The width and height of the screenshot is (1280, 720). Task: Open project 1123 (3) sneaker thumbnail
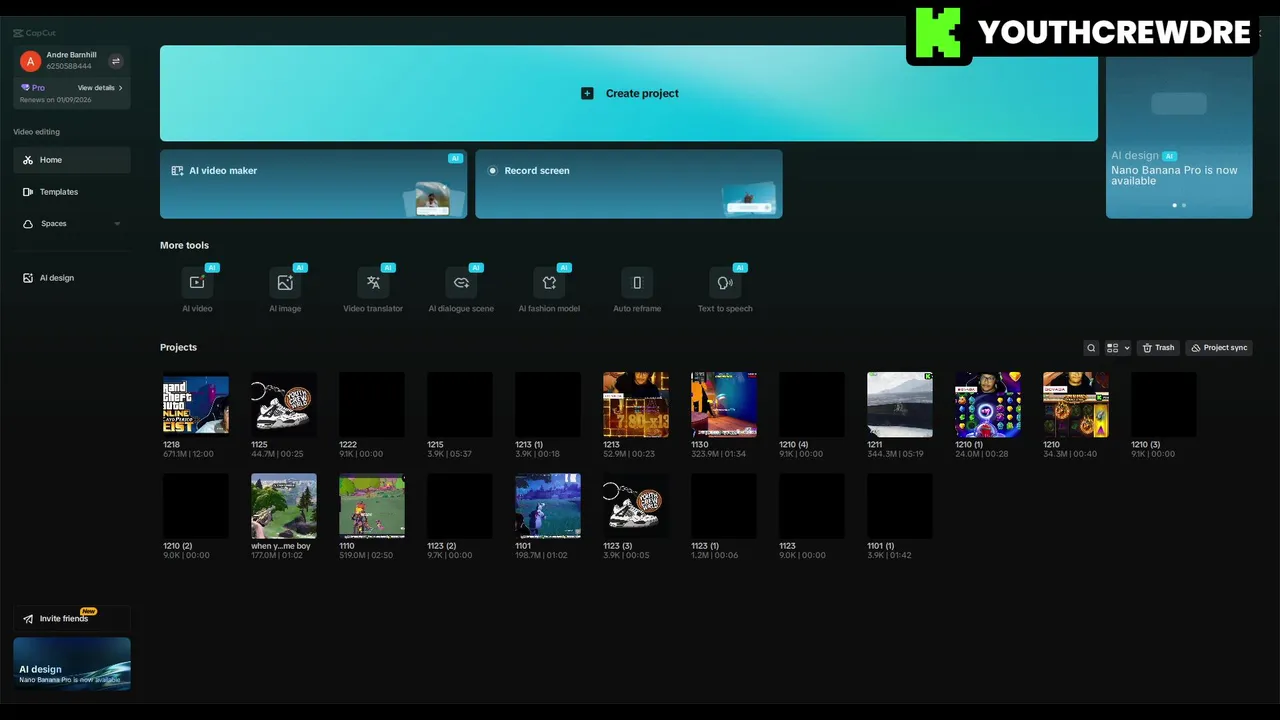coord(636,506)
